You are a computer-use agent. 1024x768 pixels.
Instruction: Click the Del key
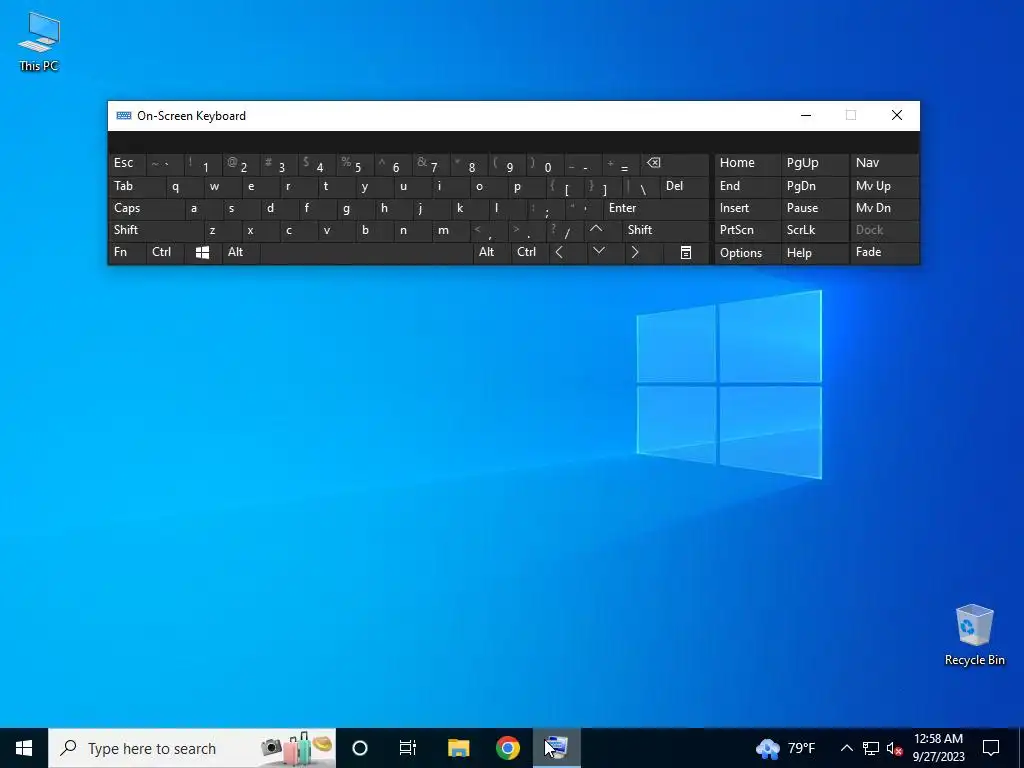pyautogui.click(x=685, y=186)
